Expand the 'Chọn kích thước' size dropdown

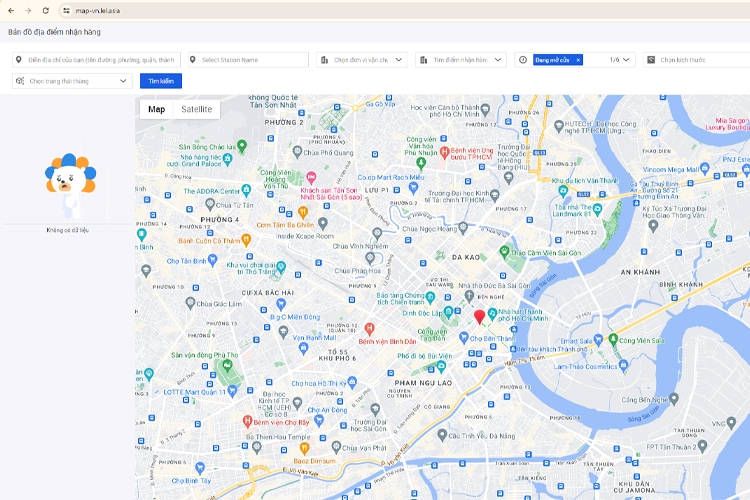(695, 60)
